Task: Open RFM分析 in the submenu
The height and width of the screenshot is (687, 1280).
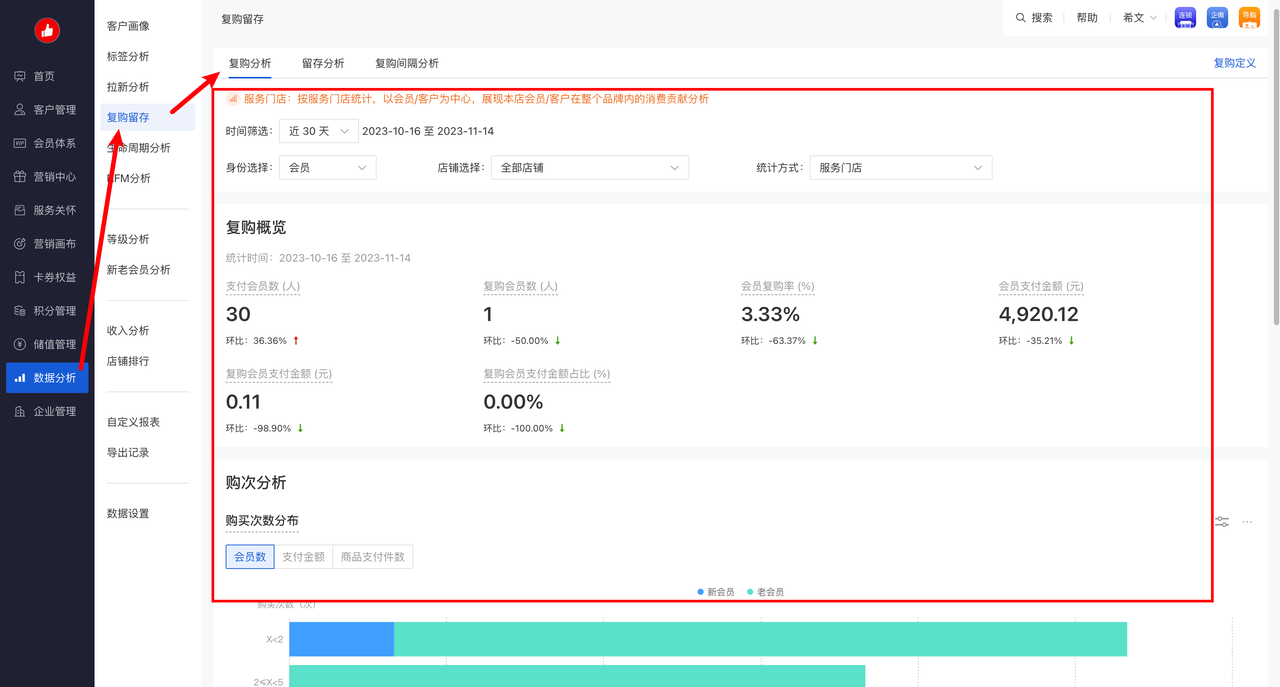Action: [x=129, y=178]
